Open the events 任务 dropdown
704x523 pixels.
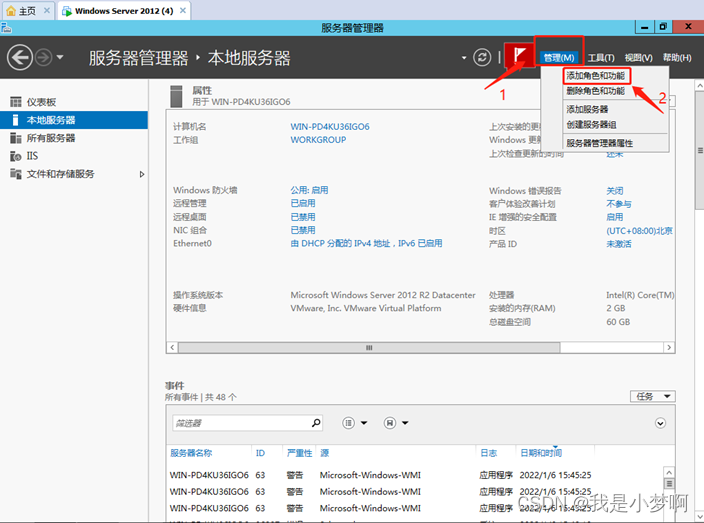(x=652, y=396)
